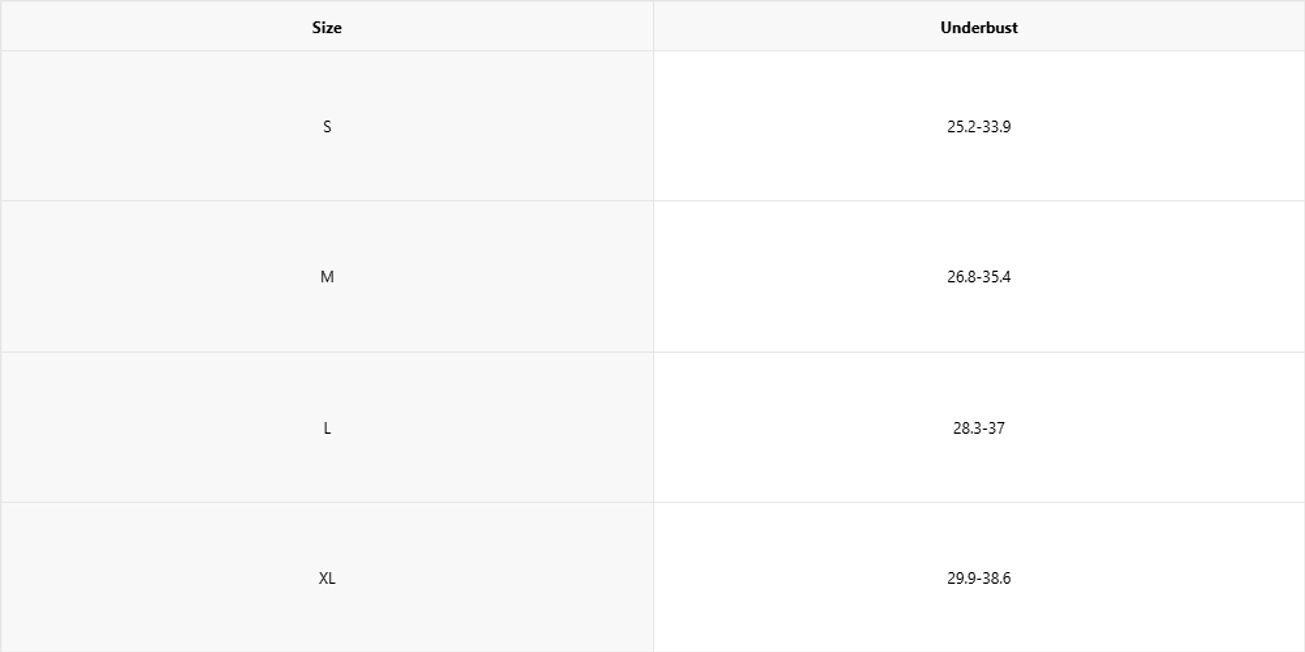Pick the underbust range for size L

click(979, 428)
